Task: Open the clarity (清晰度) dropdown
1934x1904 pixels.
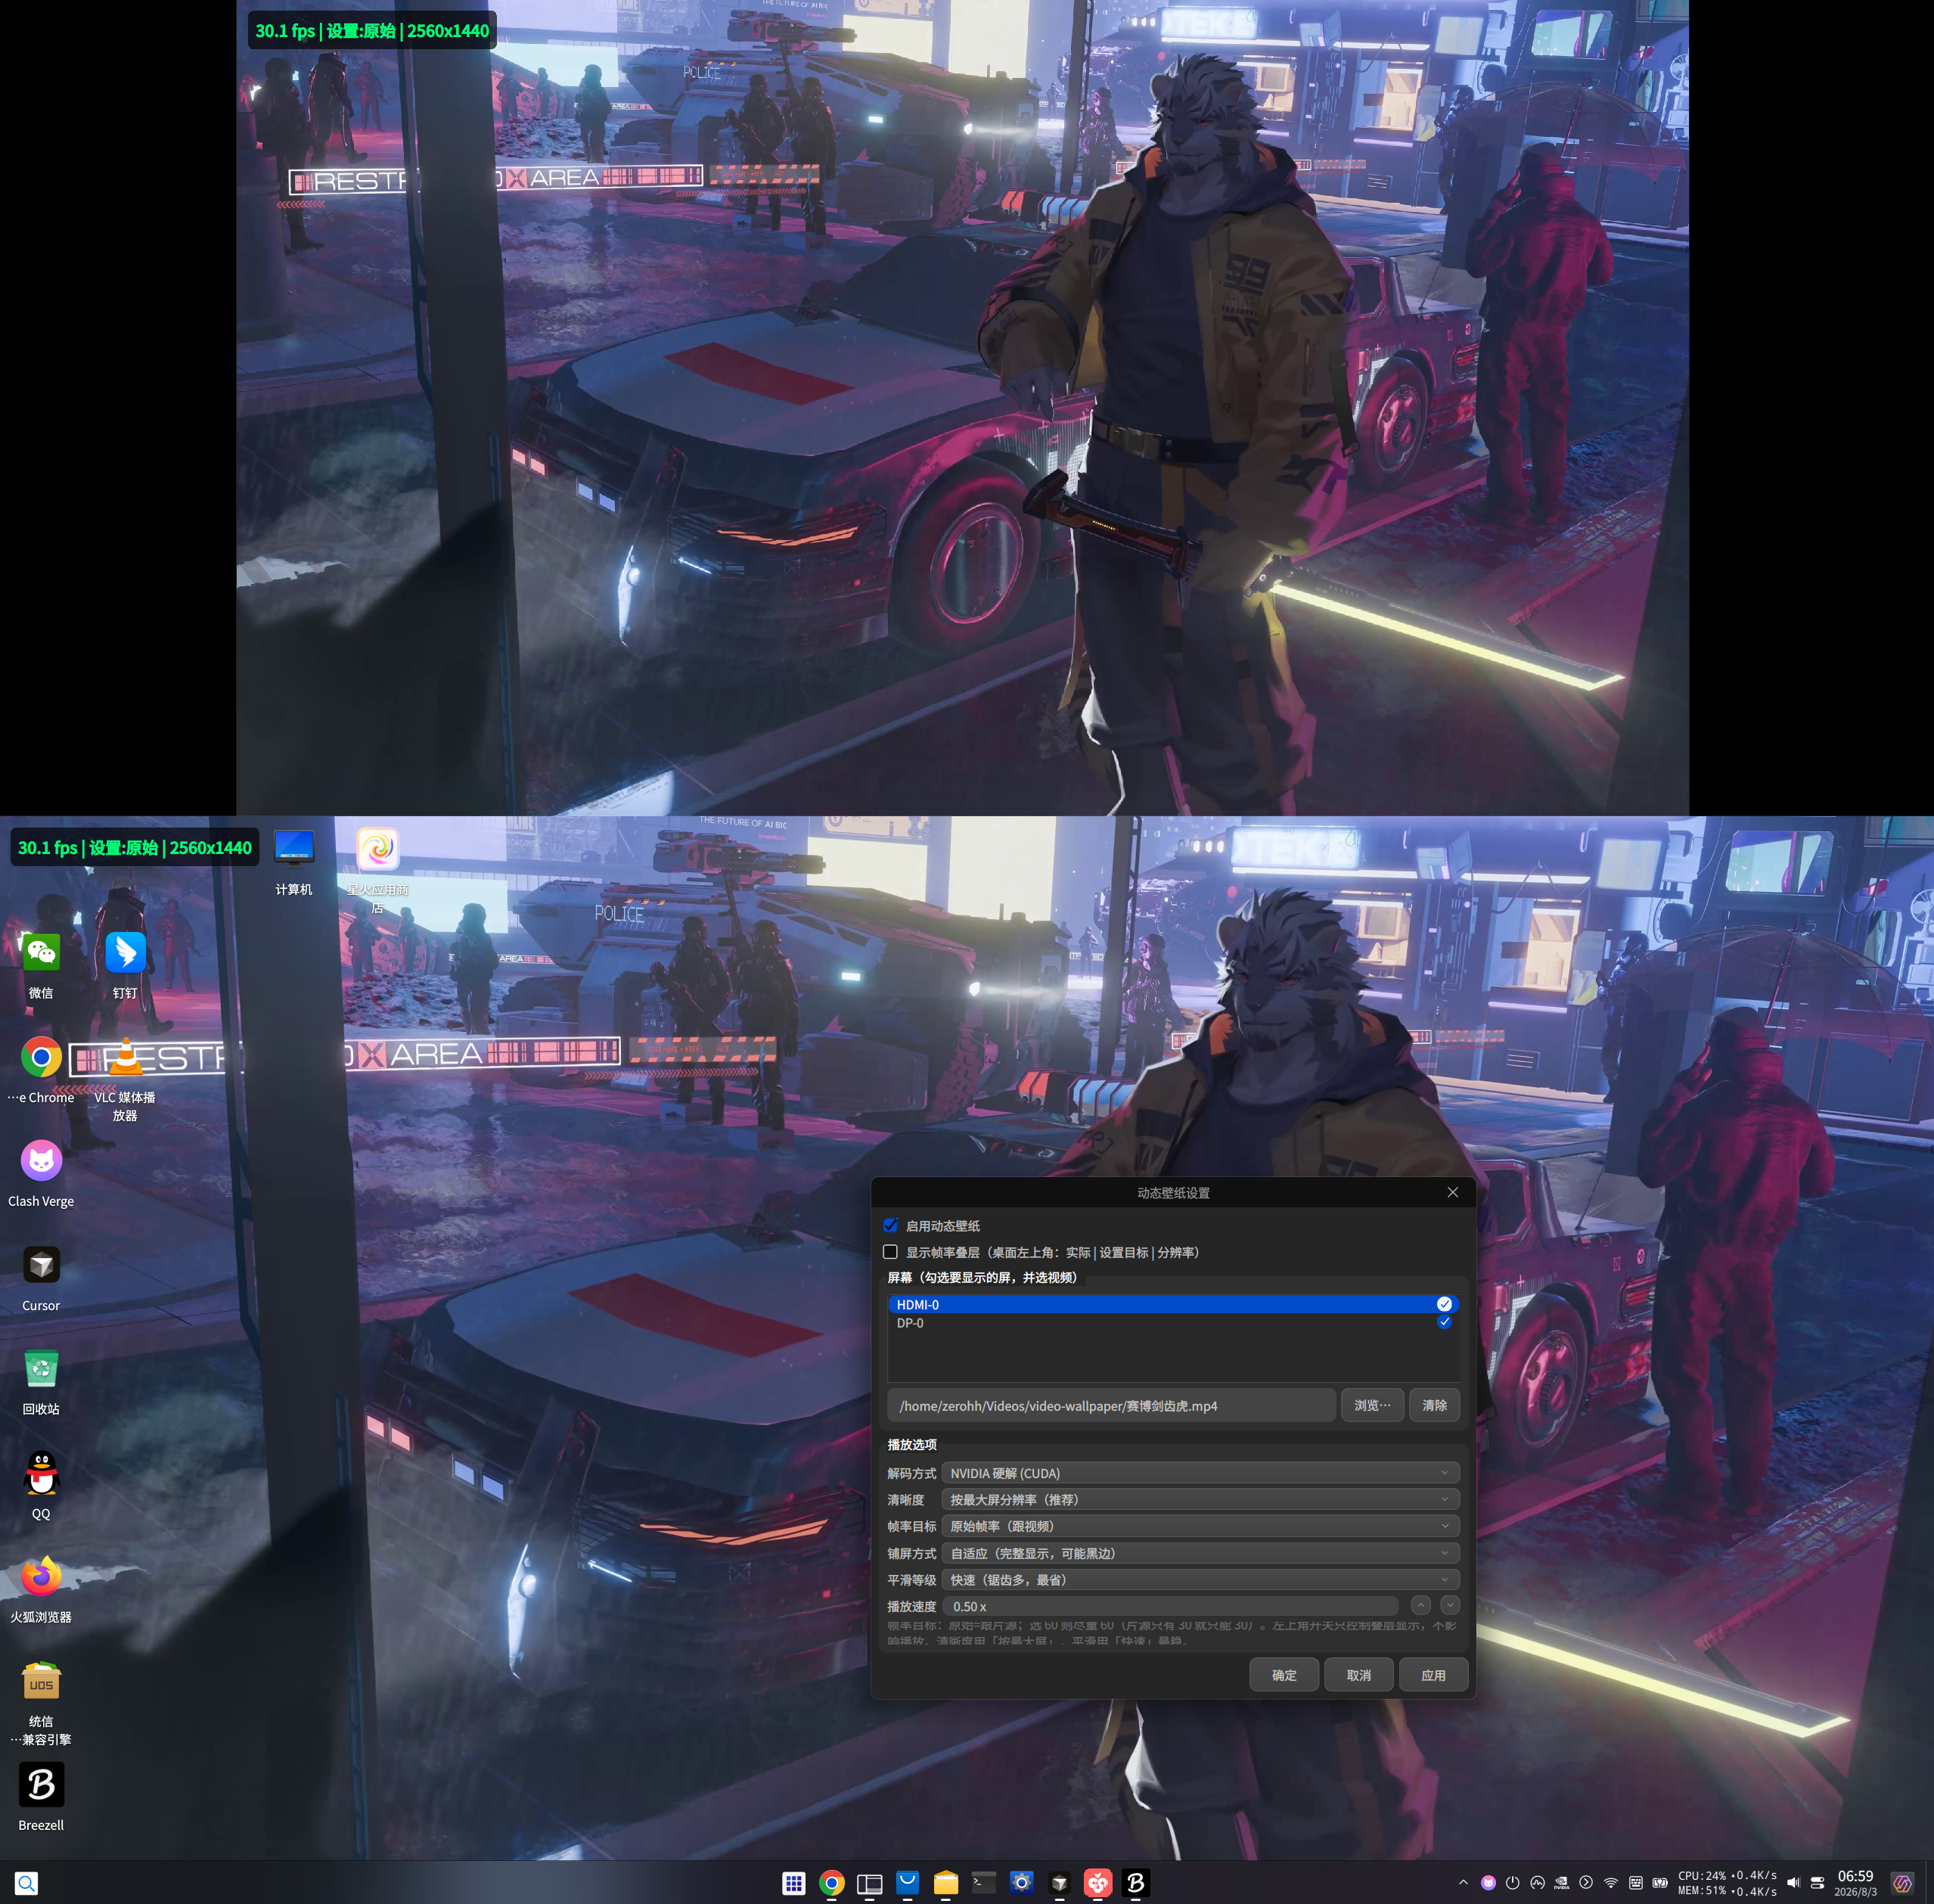Action: click(1200, 1500)
